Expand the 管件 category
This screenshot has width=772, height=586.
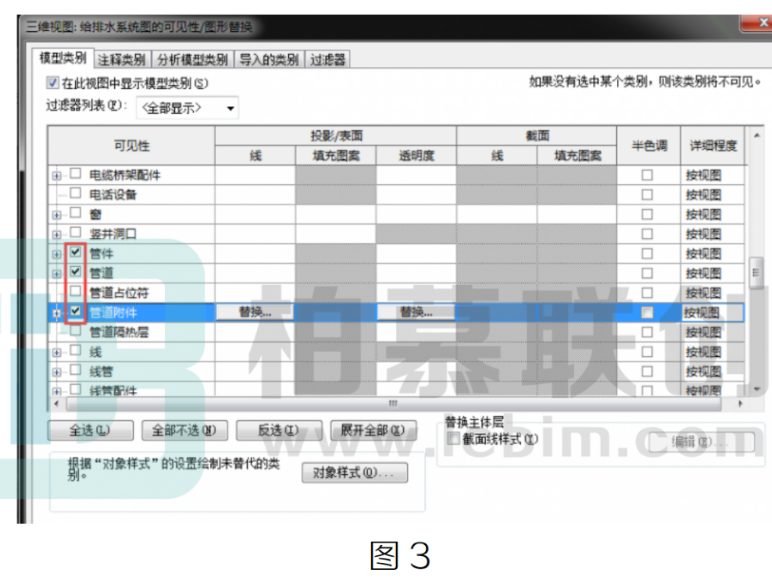pos(57,254)
